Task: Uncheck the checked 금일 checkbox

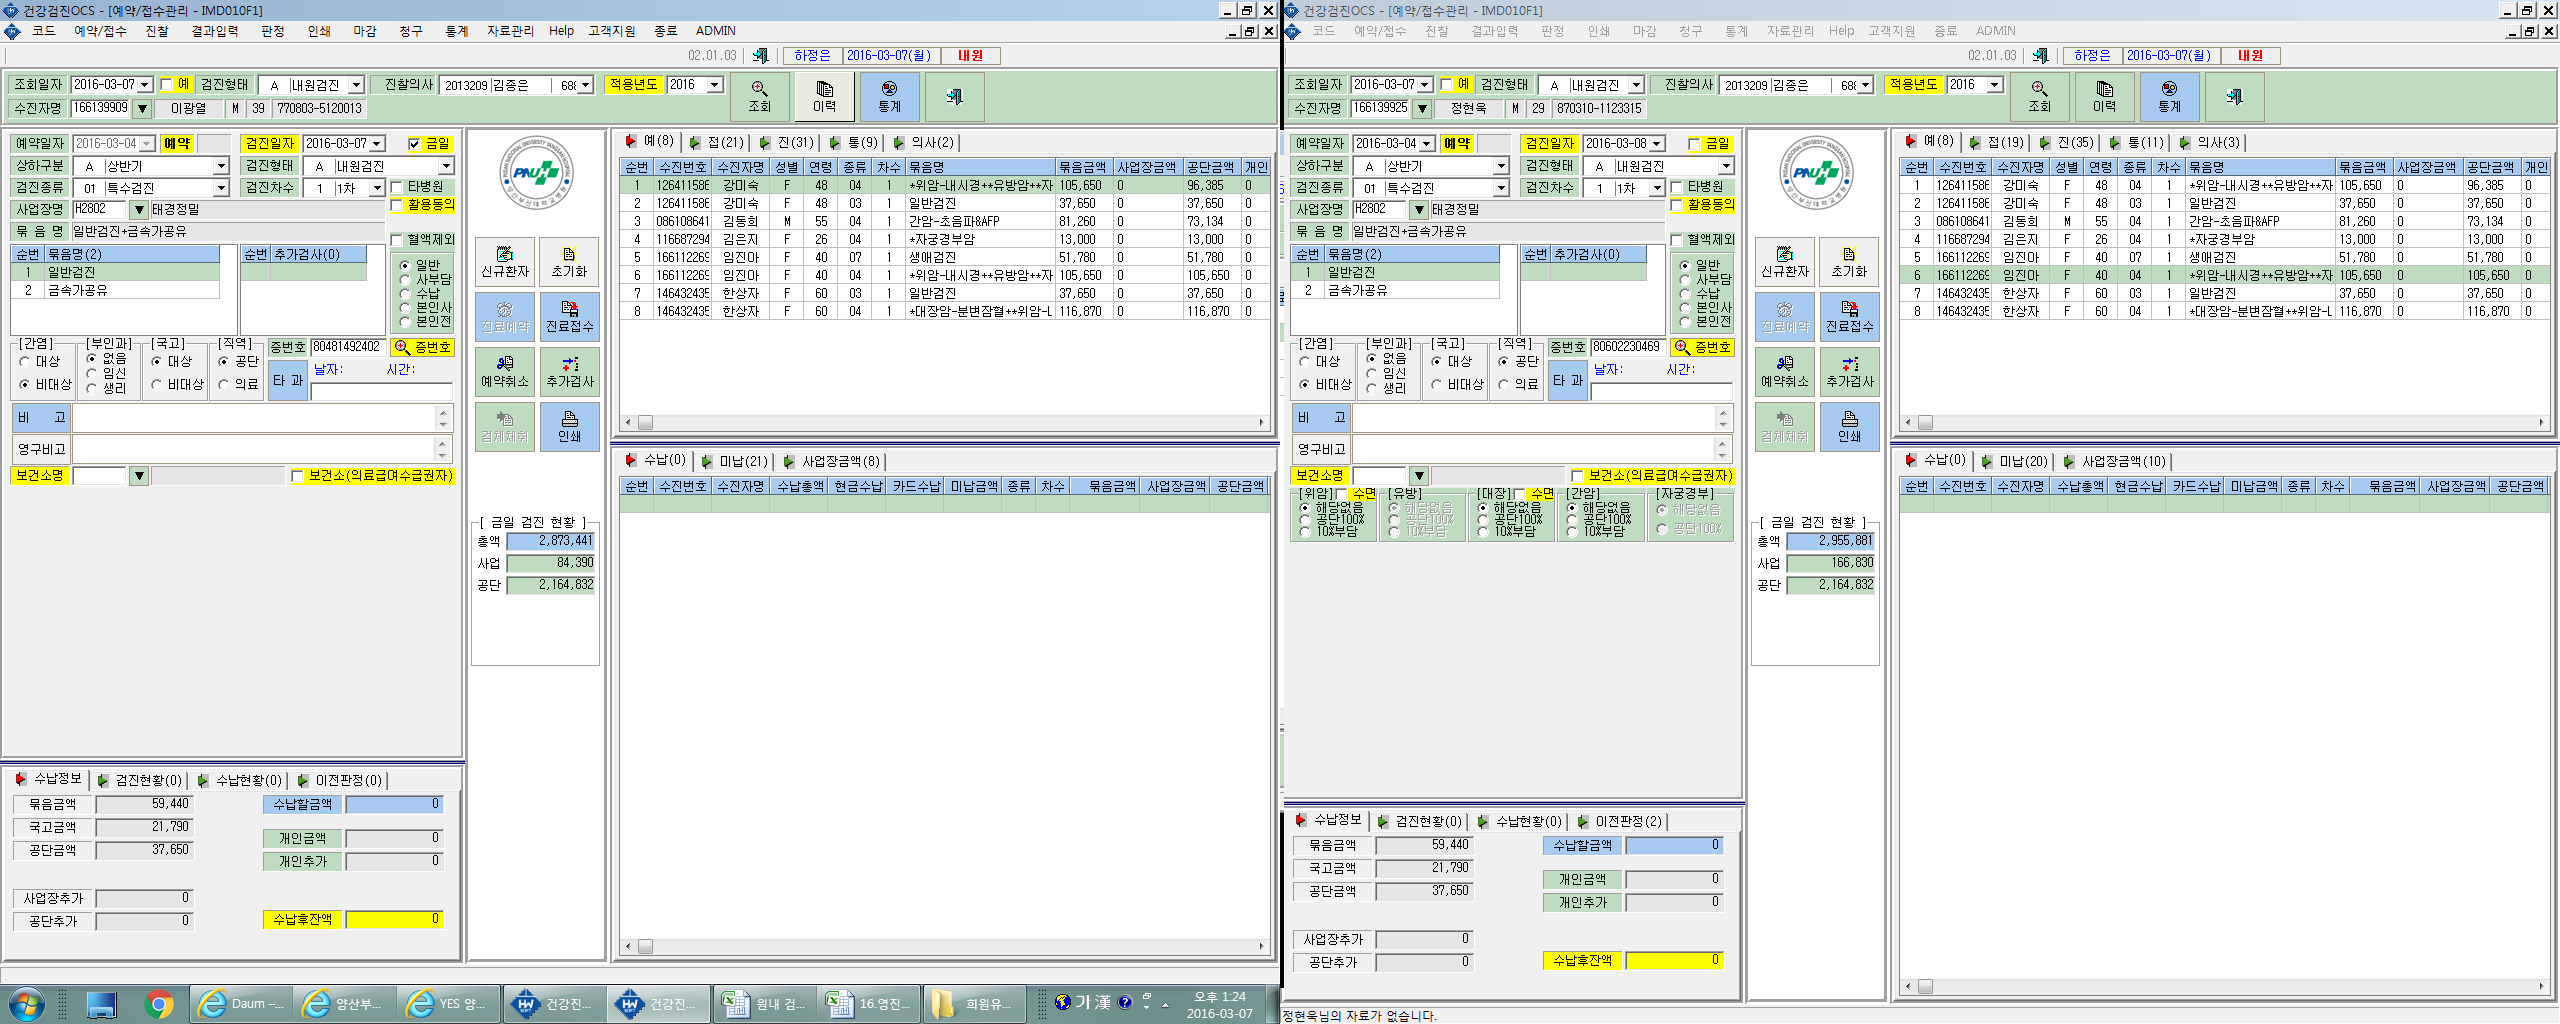Action: click(x=414, y=144)
